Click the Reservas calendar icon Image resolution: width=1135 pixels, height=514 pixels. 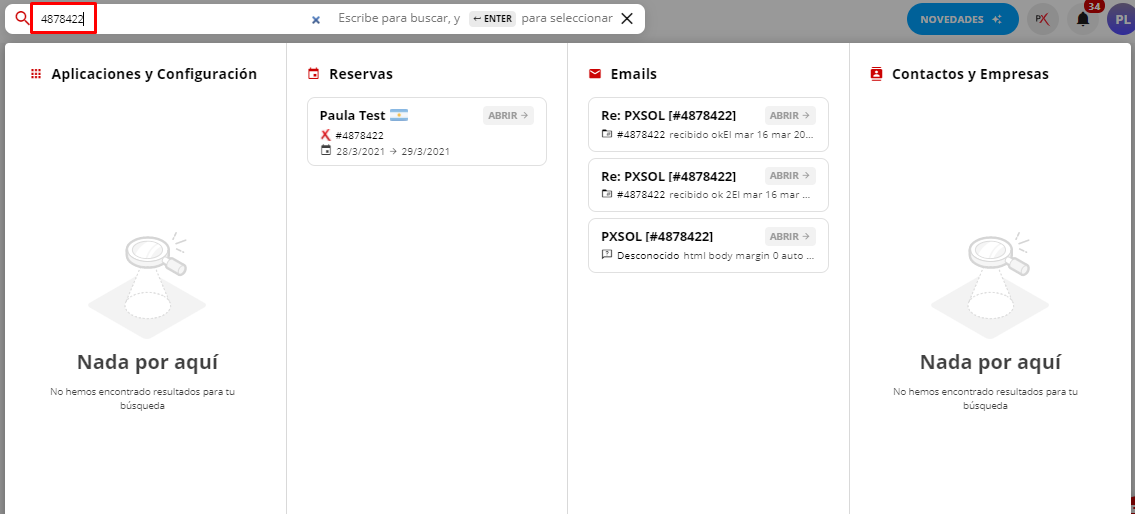click(314, 74)
